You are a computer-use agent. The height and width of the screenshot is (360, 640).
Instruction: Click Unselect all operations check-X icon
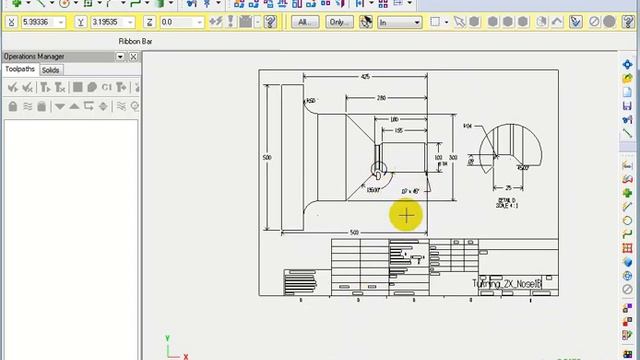click(x=27, y=87)
